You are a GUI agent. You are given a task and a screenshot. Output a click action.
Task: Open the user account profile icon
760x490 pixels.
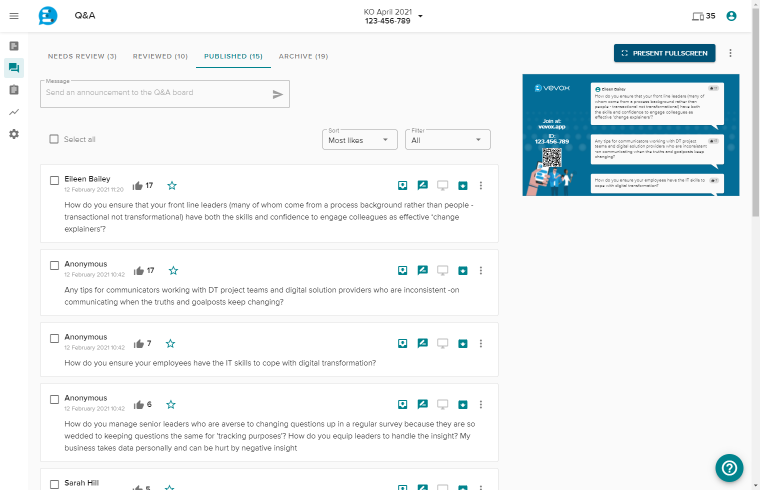tap(731, 16)
